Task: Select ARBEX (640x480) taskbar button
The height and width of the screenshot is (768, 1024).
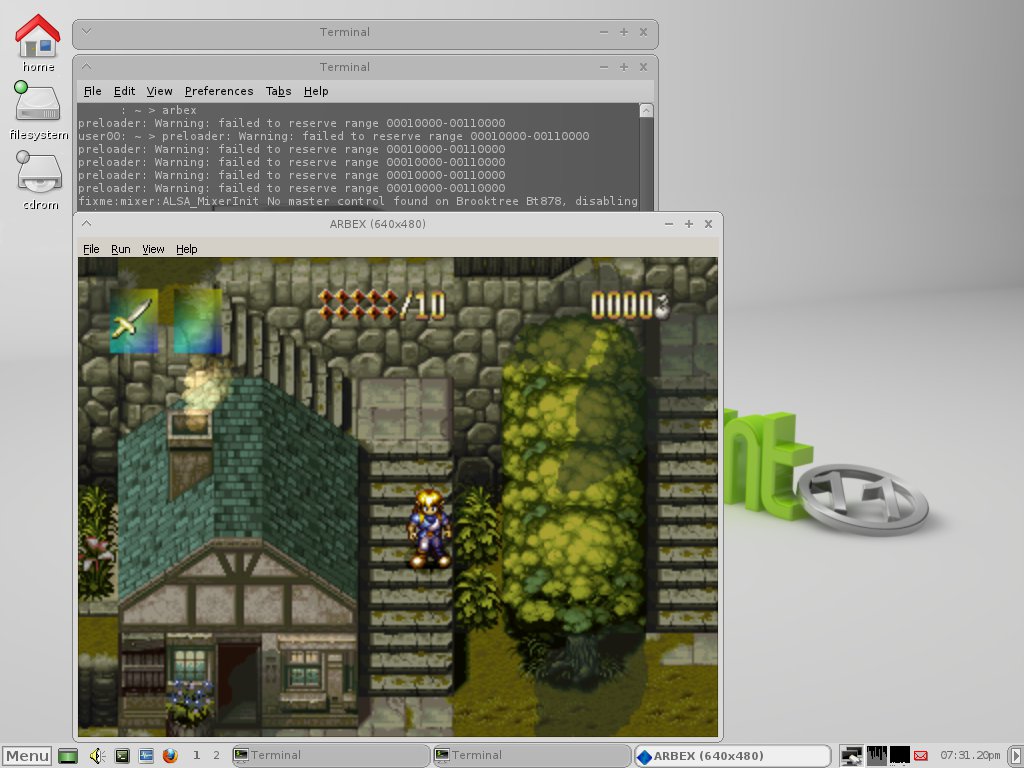Action: coord(733,756)
